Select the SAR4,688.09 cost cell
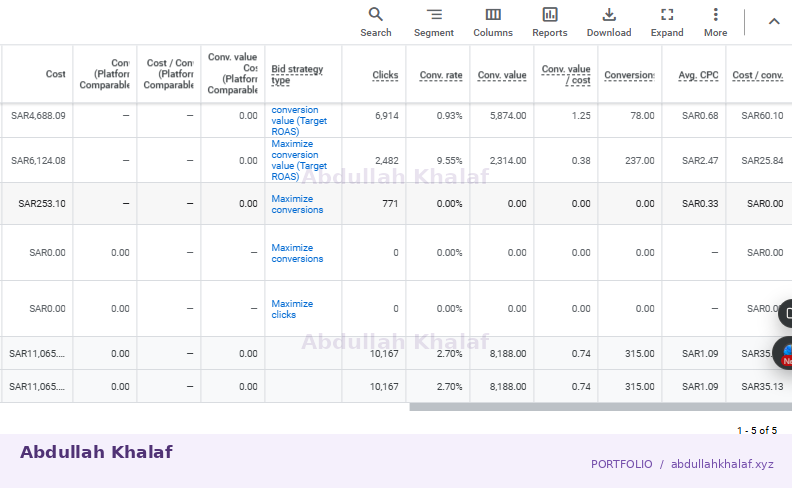 point(38,116)
